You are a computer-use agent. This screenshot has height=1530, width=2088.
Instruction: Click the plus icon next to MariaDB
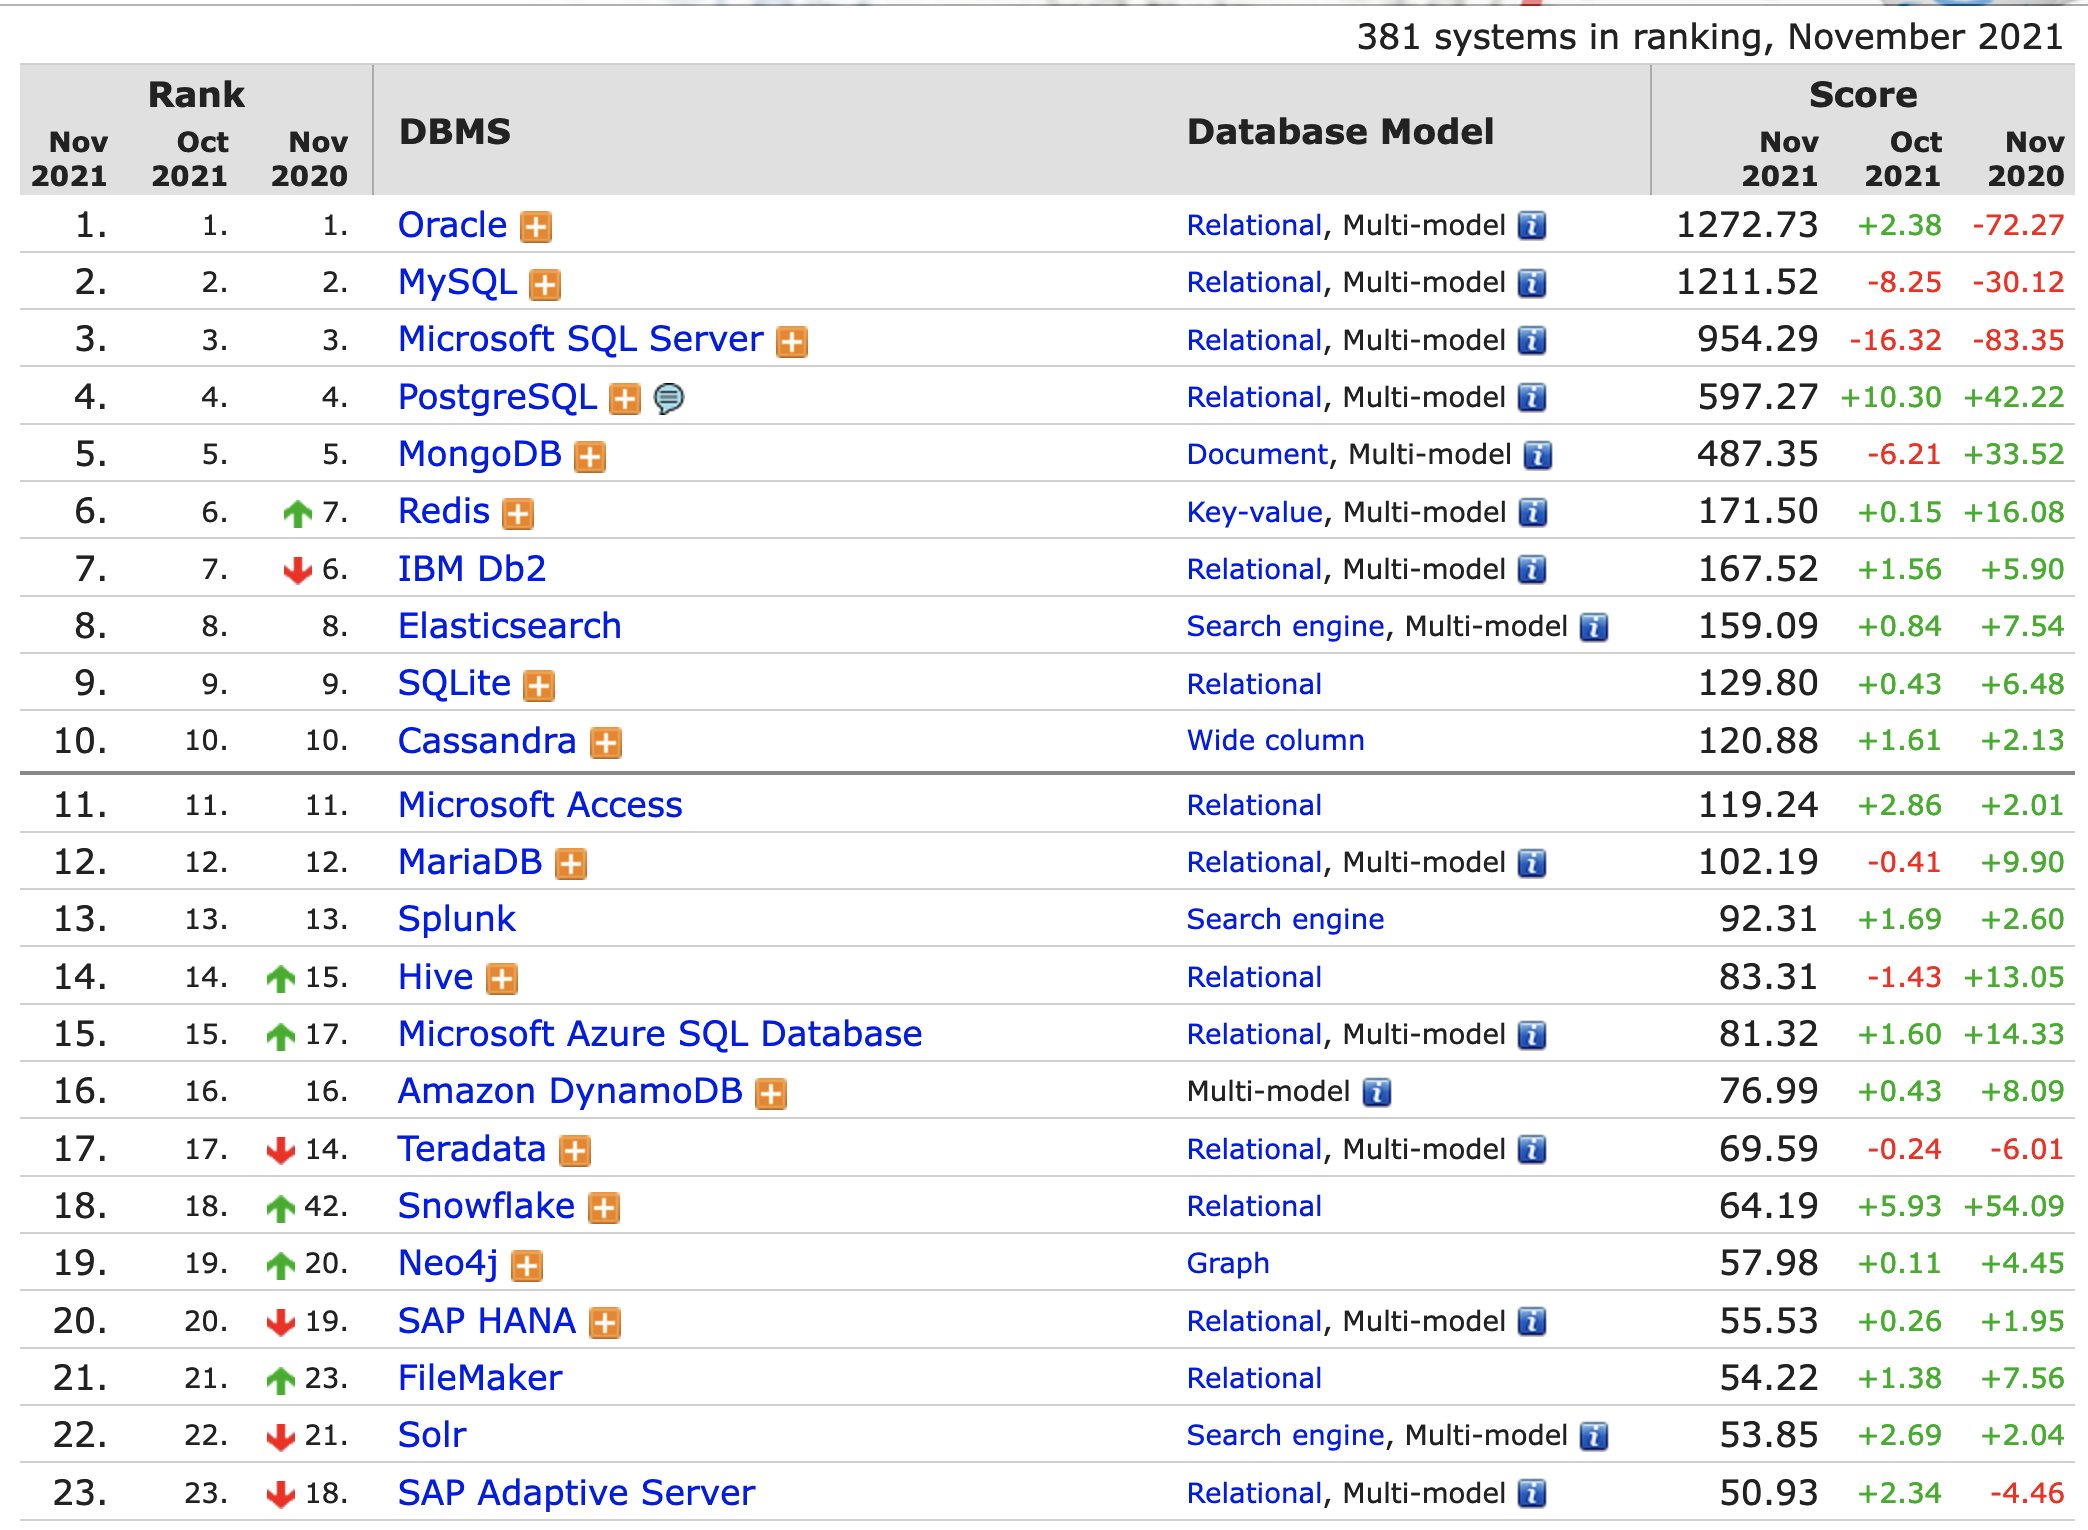571,864
